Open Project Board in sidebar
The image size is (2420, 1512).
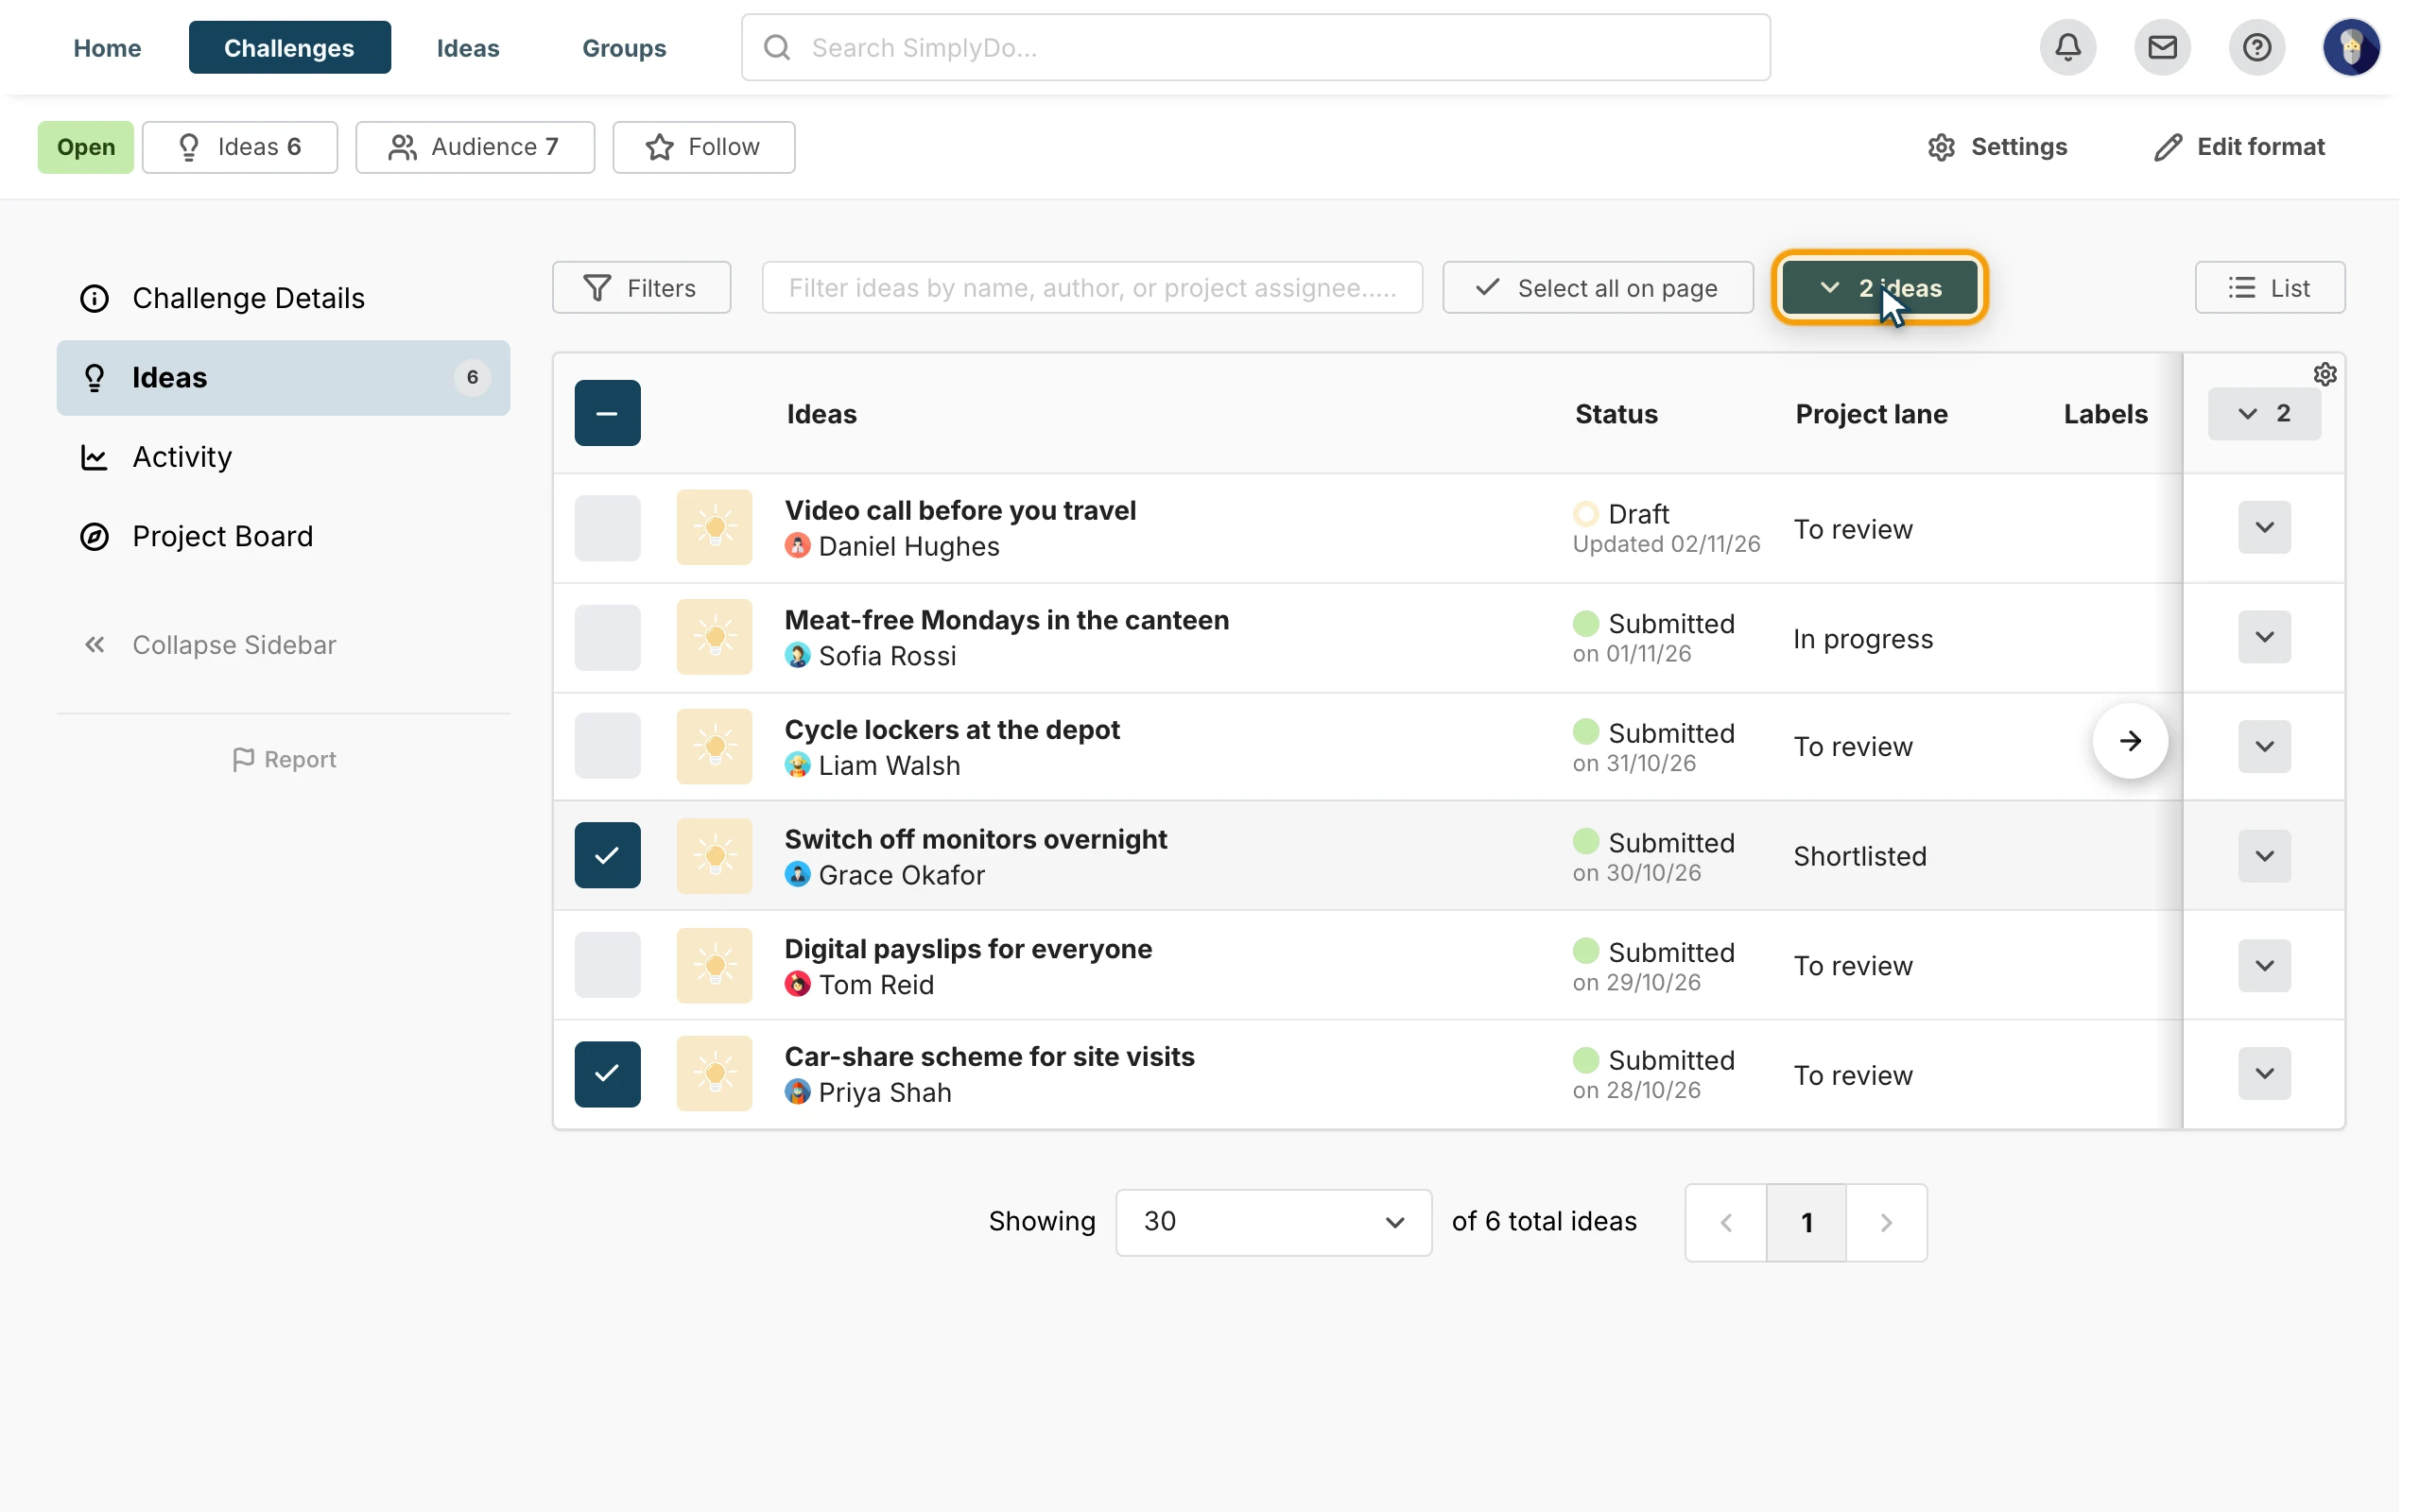coord(283,537)
